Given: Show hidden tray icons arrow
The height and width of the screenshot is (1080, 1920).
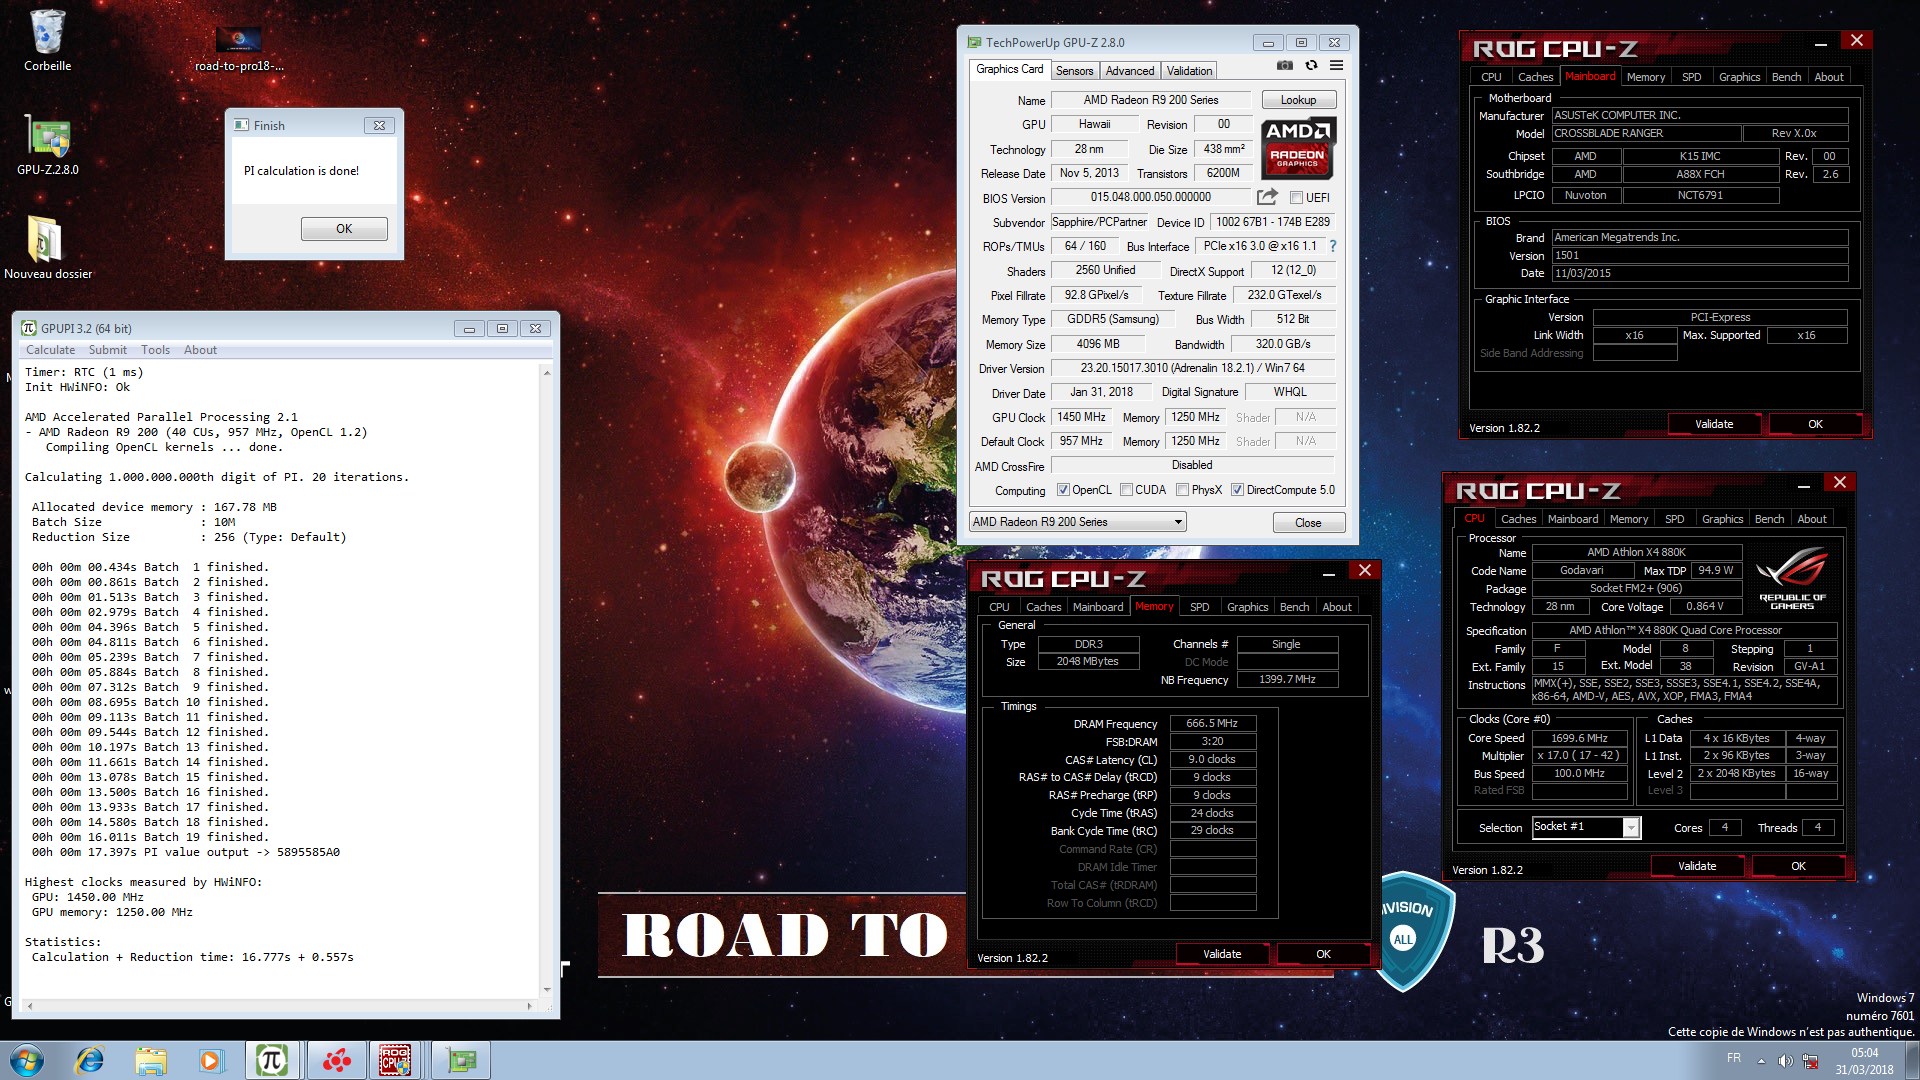Looking at the screenshot, I should 1761,1061.
